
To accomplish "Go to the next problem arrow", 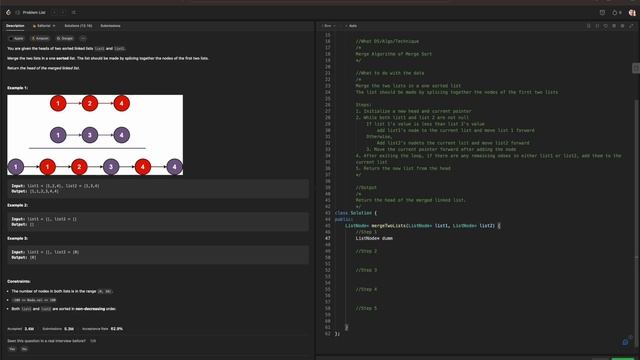I will [63, 13].
